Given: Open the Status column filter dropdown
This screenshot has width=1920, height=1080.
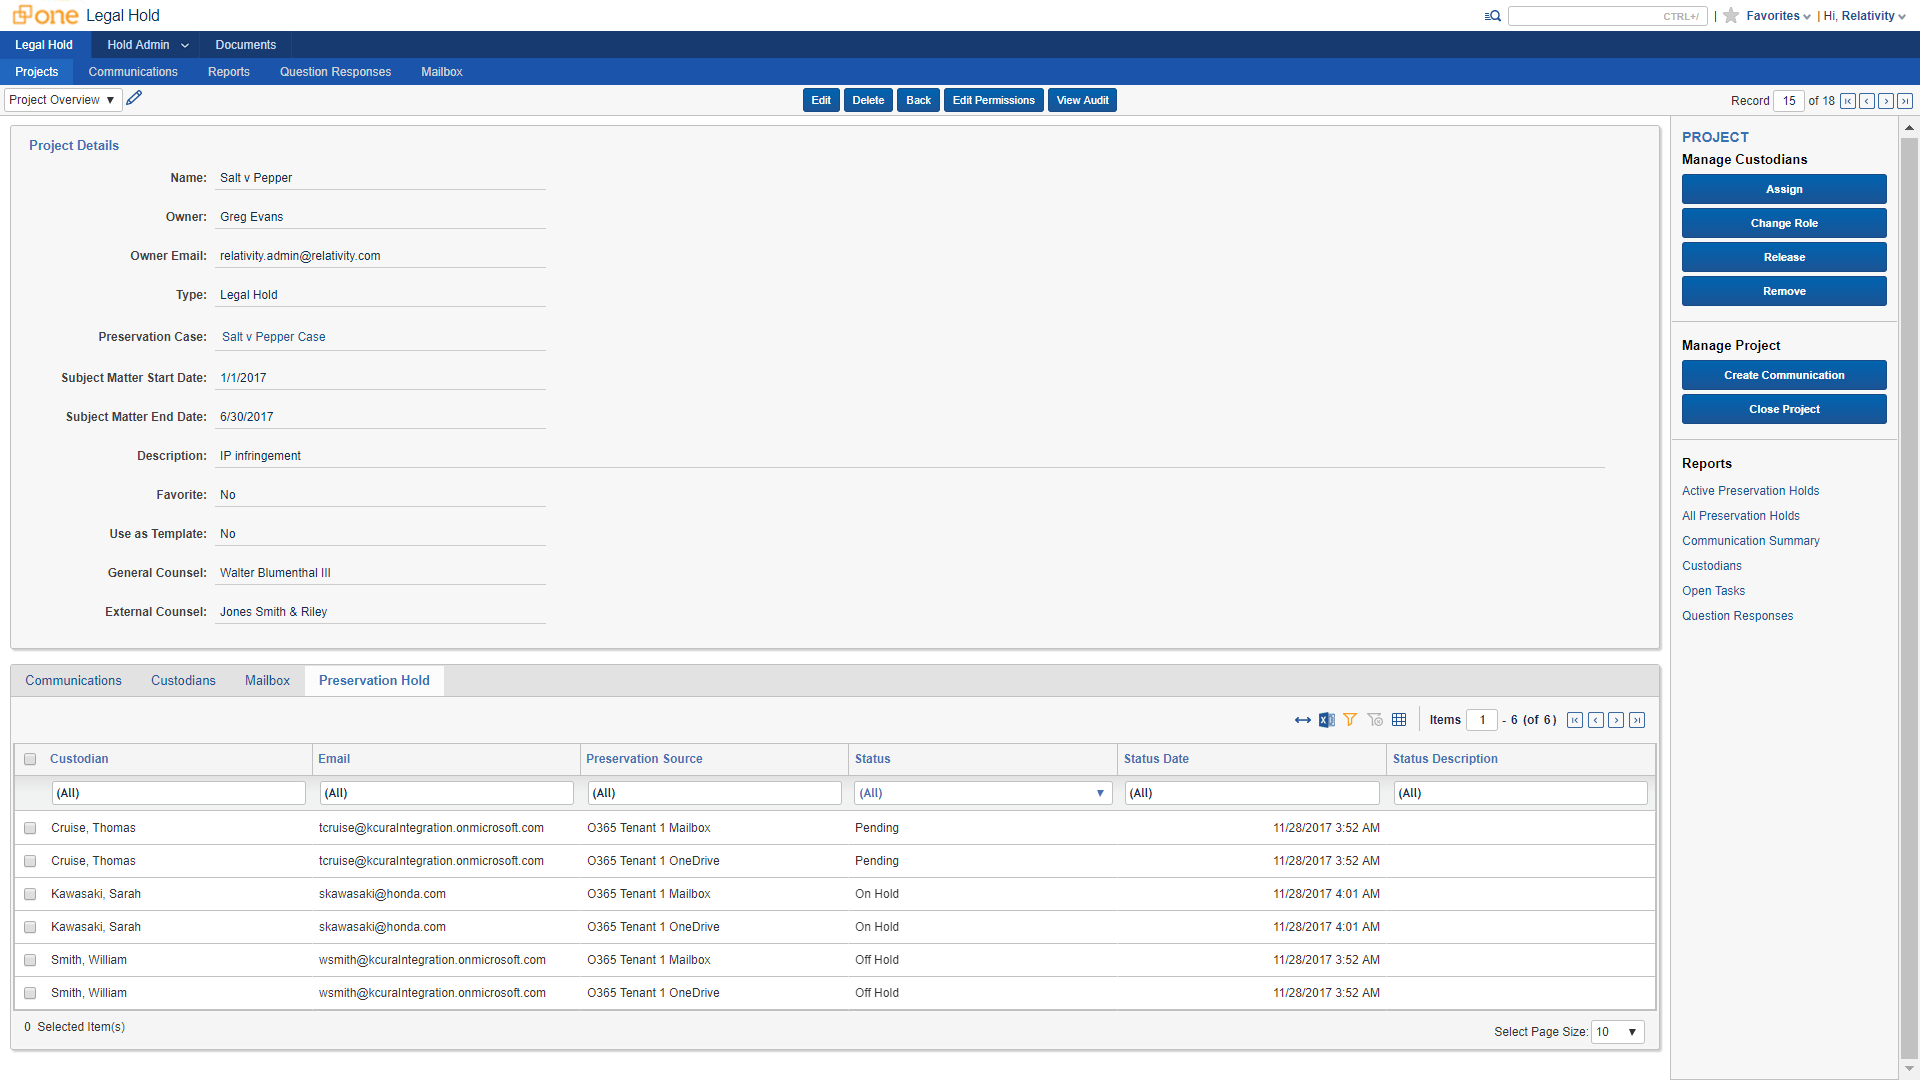Looking at the screenshot, I should point(1099,792).
